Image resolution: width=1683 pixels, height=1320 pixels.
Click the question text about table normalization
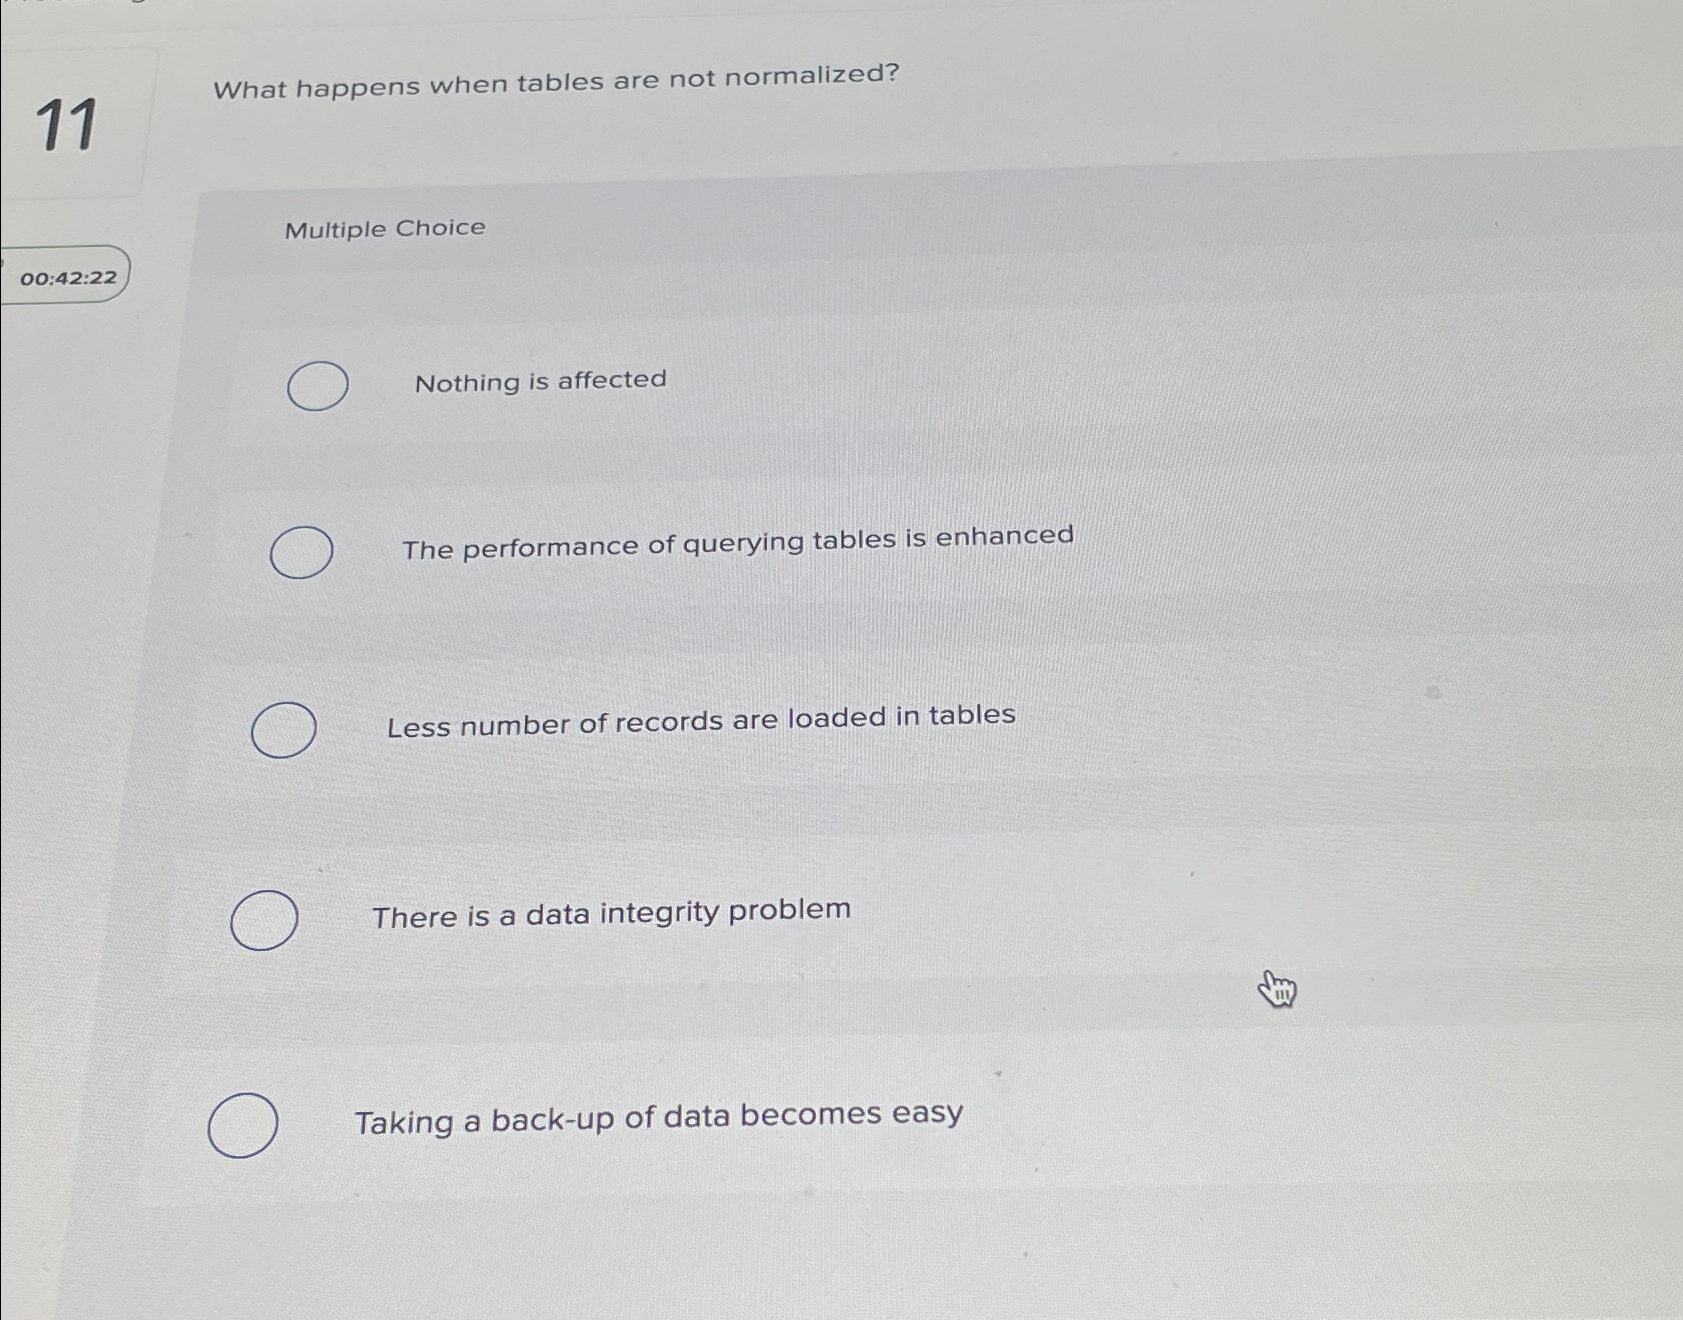click(x=559, y=82)
